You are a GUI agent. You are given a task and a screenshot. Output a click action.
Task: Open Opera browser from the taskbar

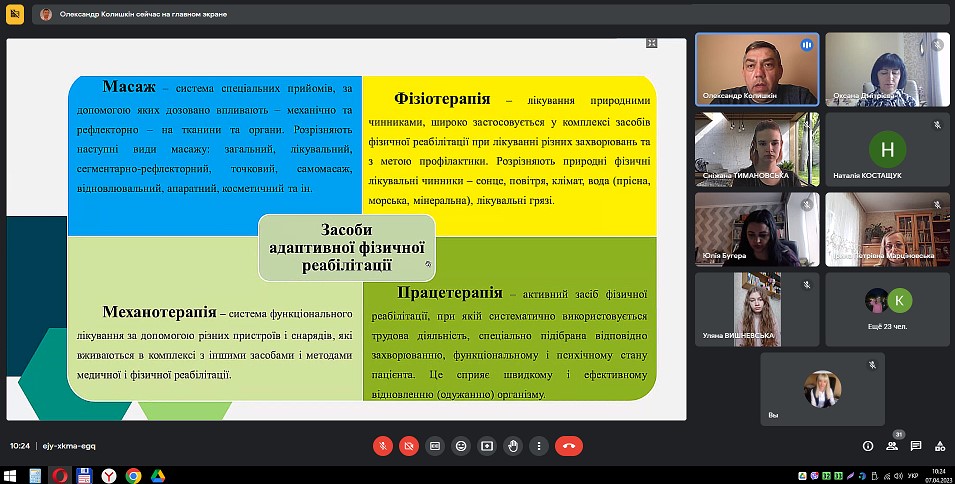(60, 476)
